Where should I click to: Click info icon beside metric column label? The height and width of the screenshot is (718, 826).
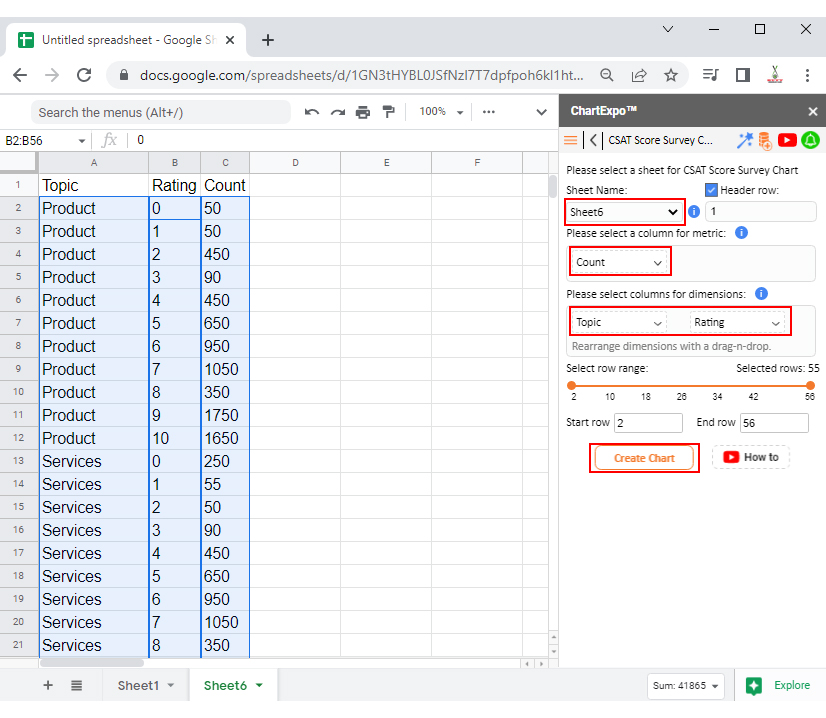741,232
